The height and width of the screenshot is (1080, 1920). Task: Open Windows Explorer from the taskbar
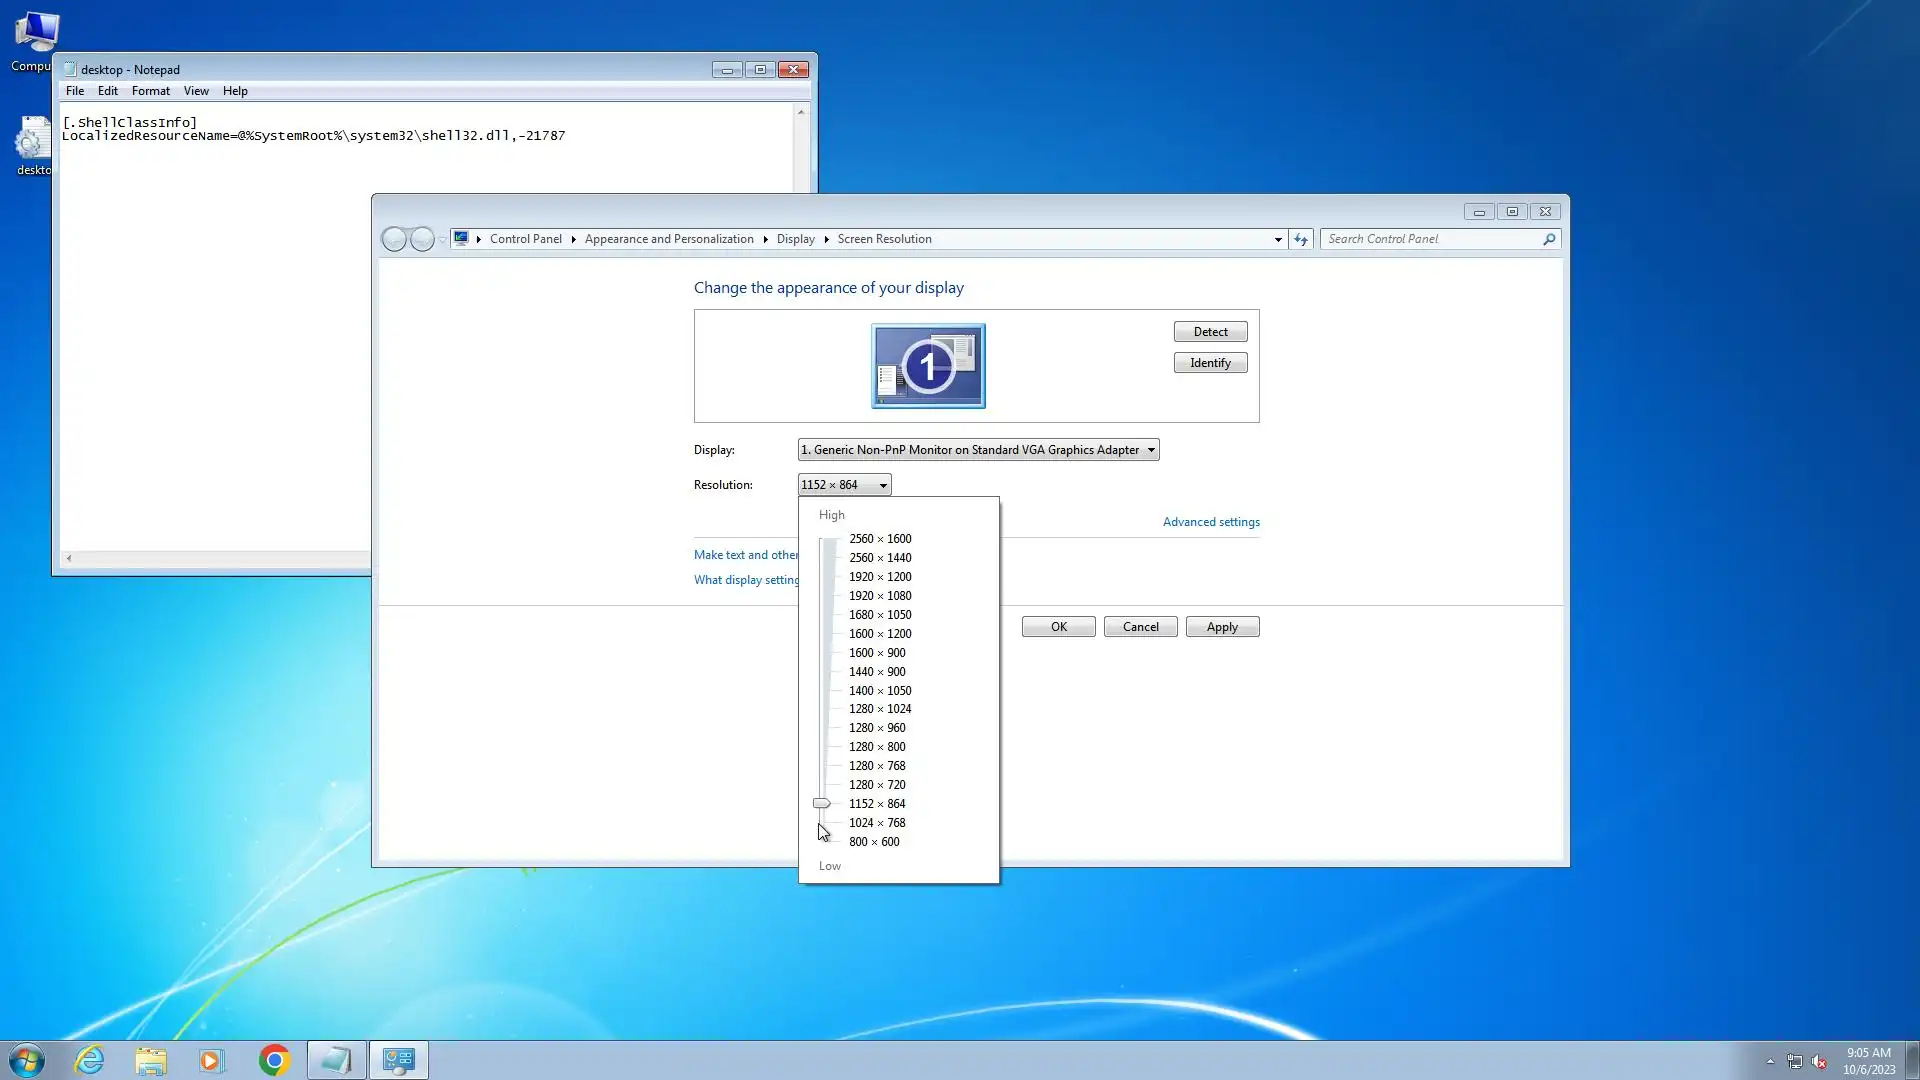tap(151, 1060)
